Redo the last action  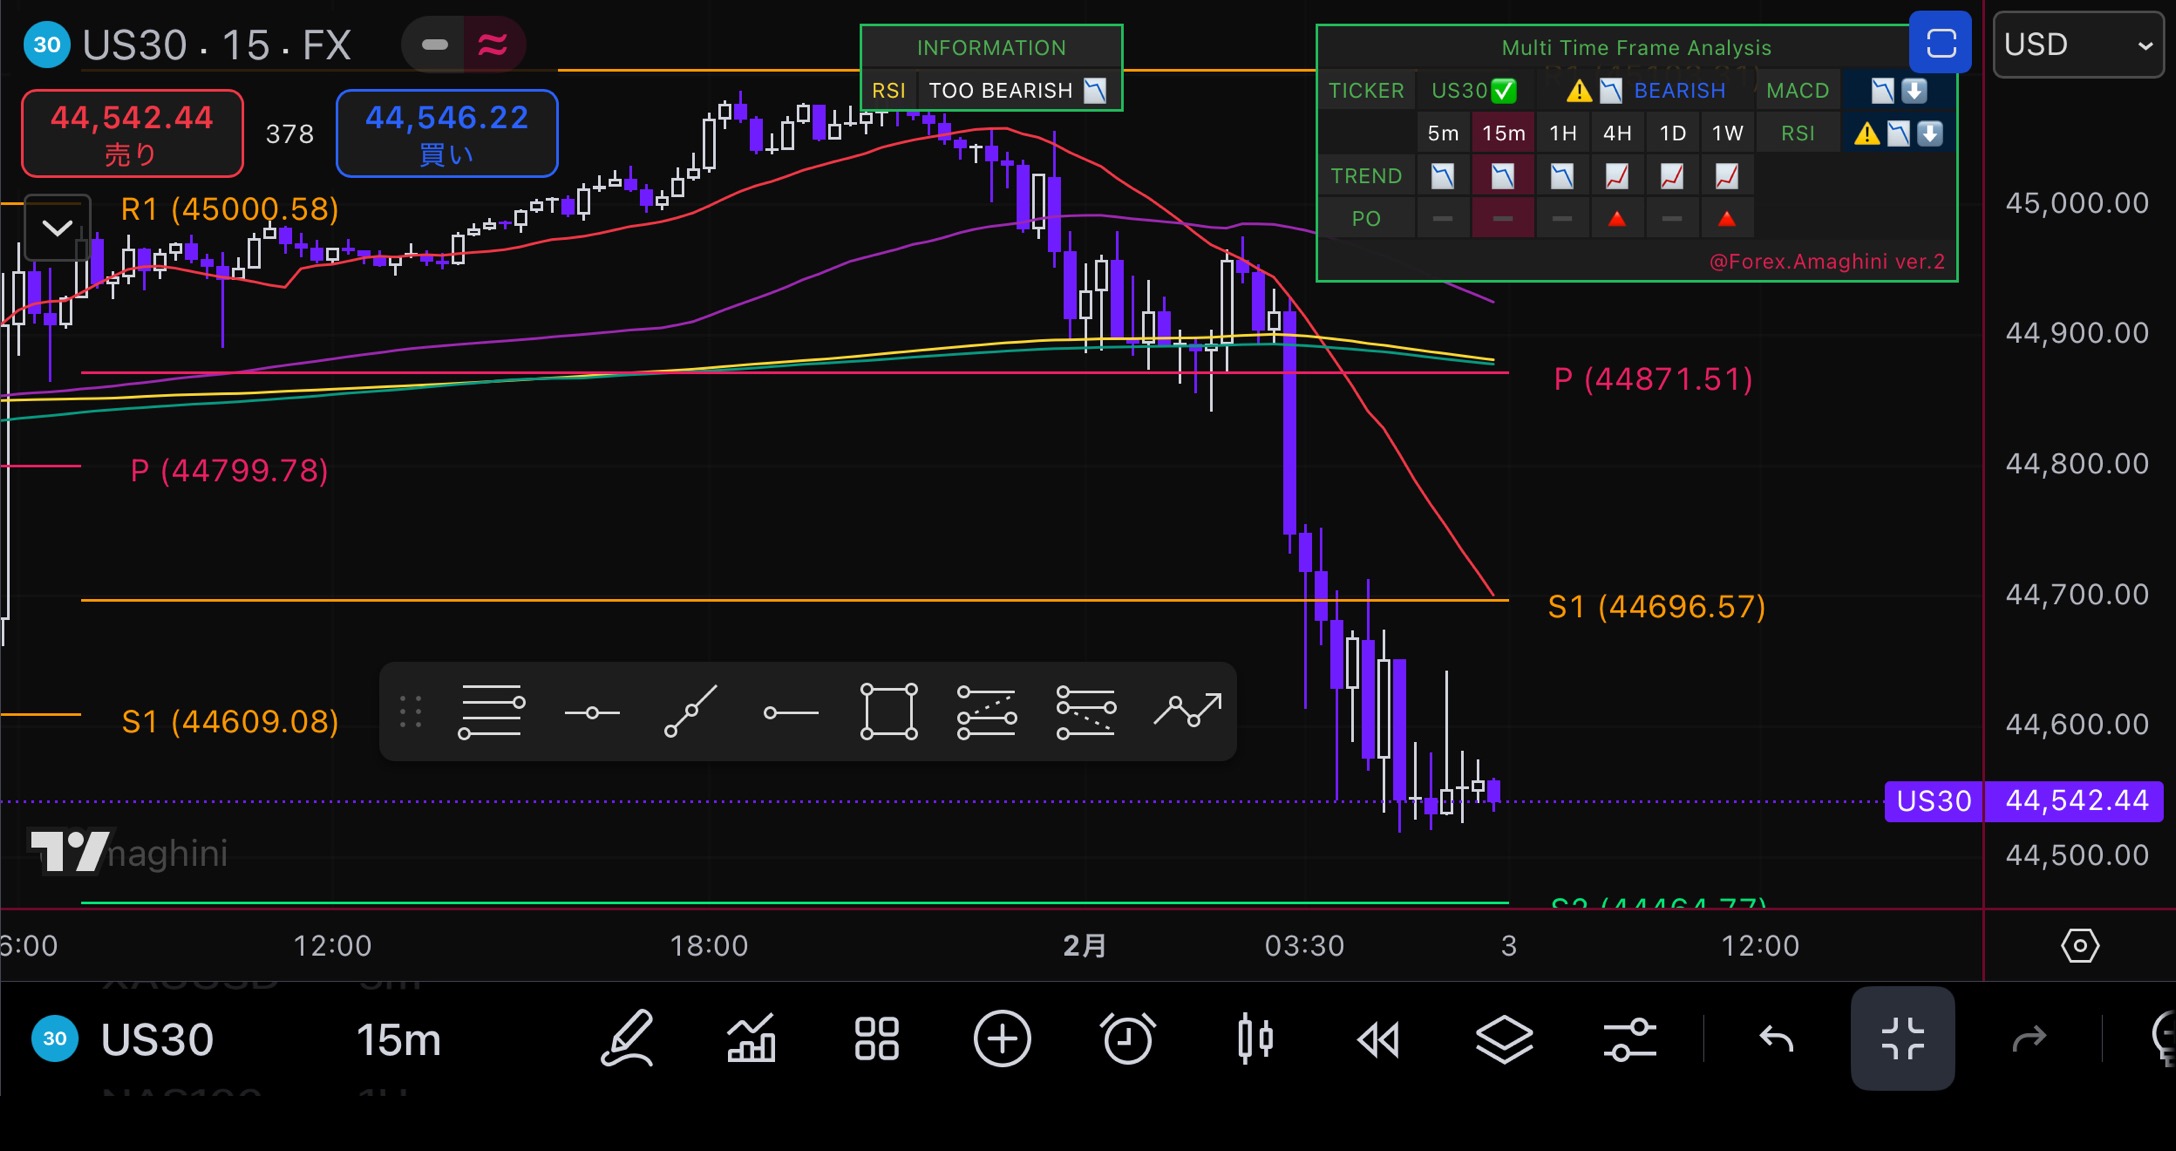point(2029,1040)
